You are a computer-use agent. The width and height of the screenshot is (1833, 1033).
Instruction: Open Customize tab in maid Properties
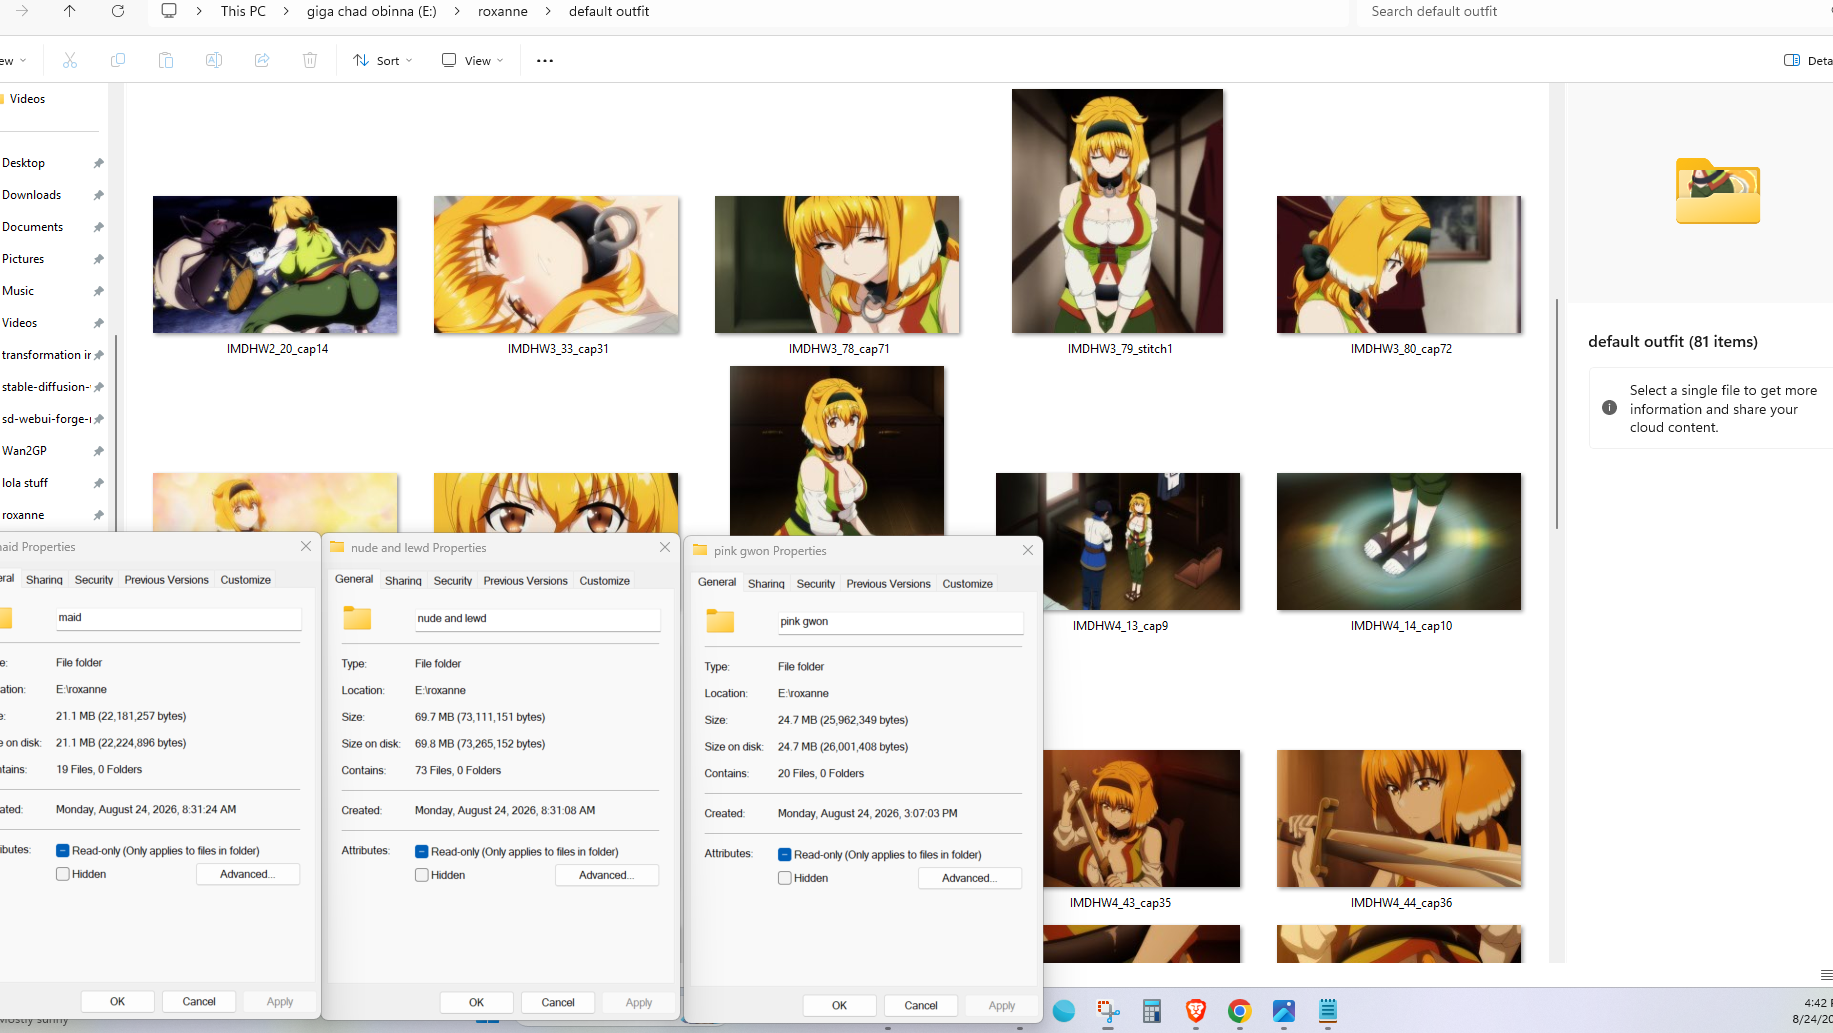(246, 580)
